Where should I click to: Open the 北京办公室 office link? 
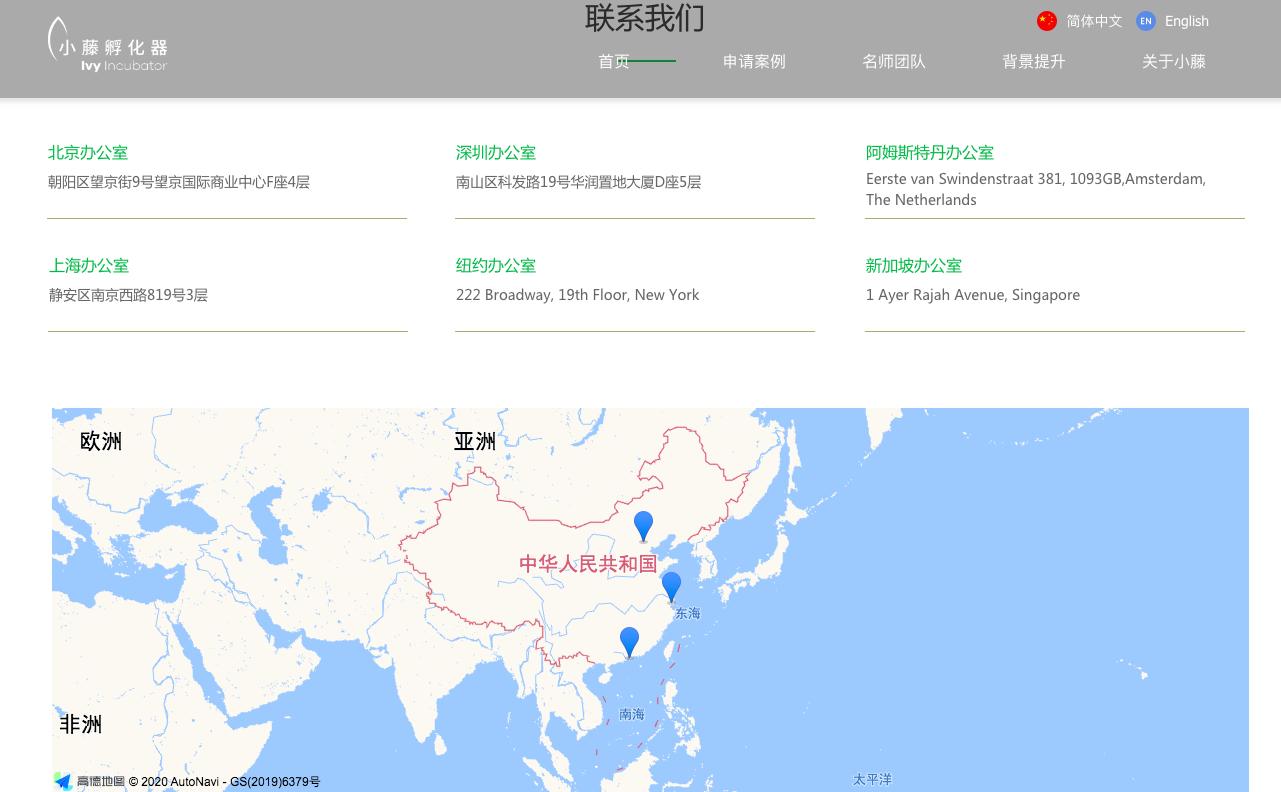pos(87,152)
